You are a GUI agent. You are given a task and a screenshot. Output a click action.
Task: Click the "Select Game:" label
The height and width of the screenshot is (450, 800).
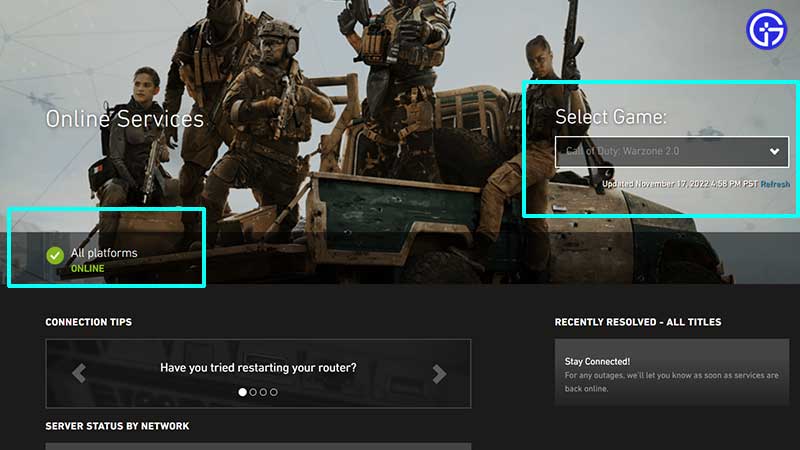pyautogui.click(x=611, y=117)
